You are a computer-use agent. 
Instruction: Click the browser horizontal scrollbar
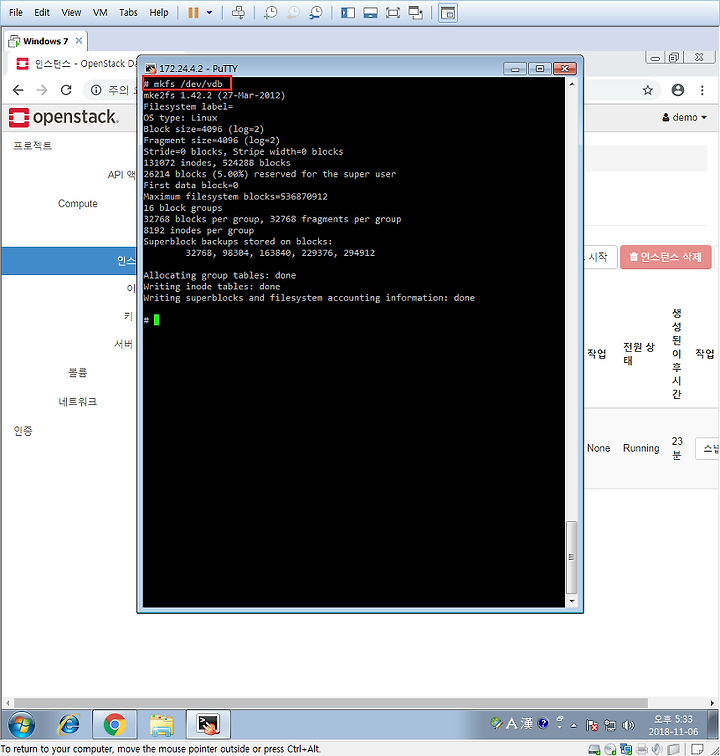330,702
